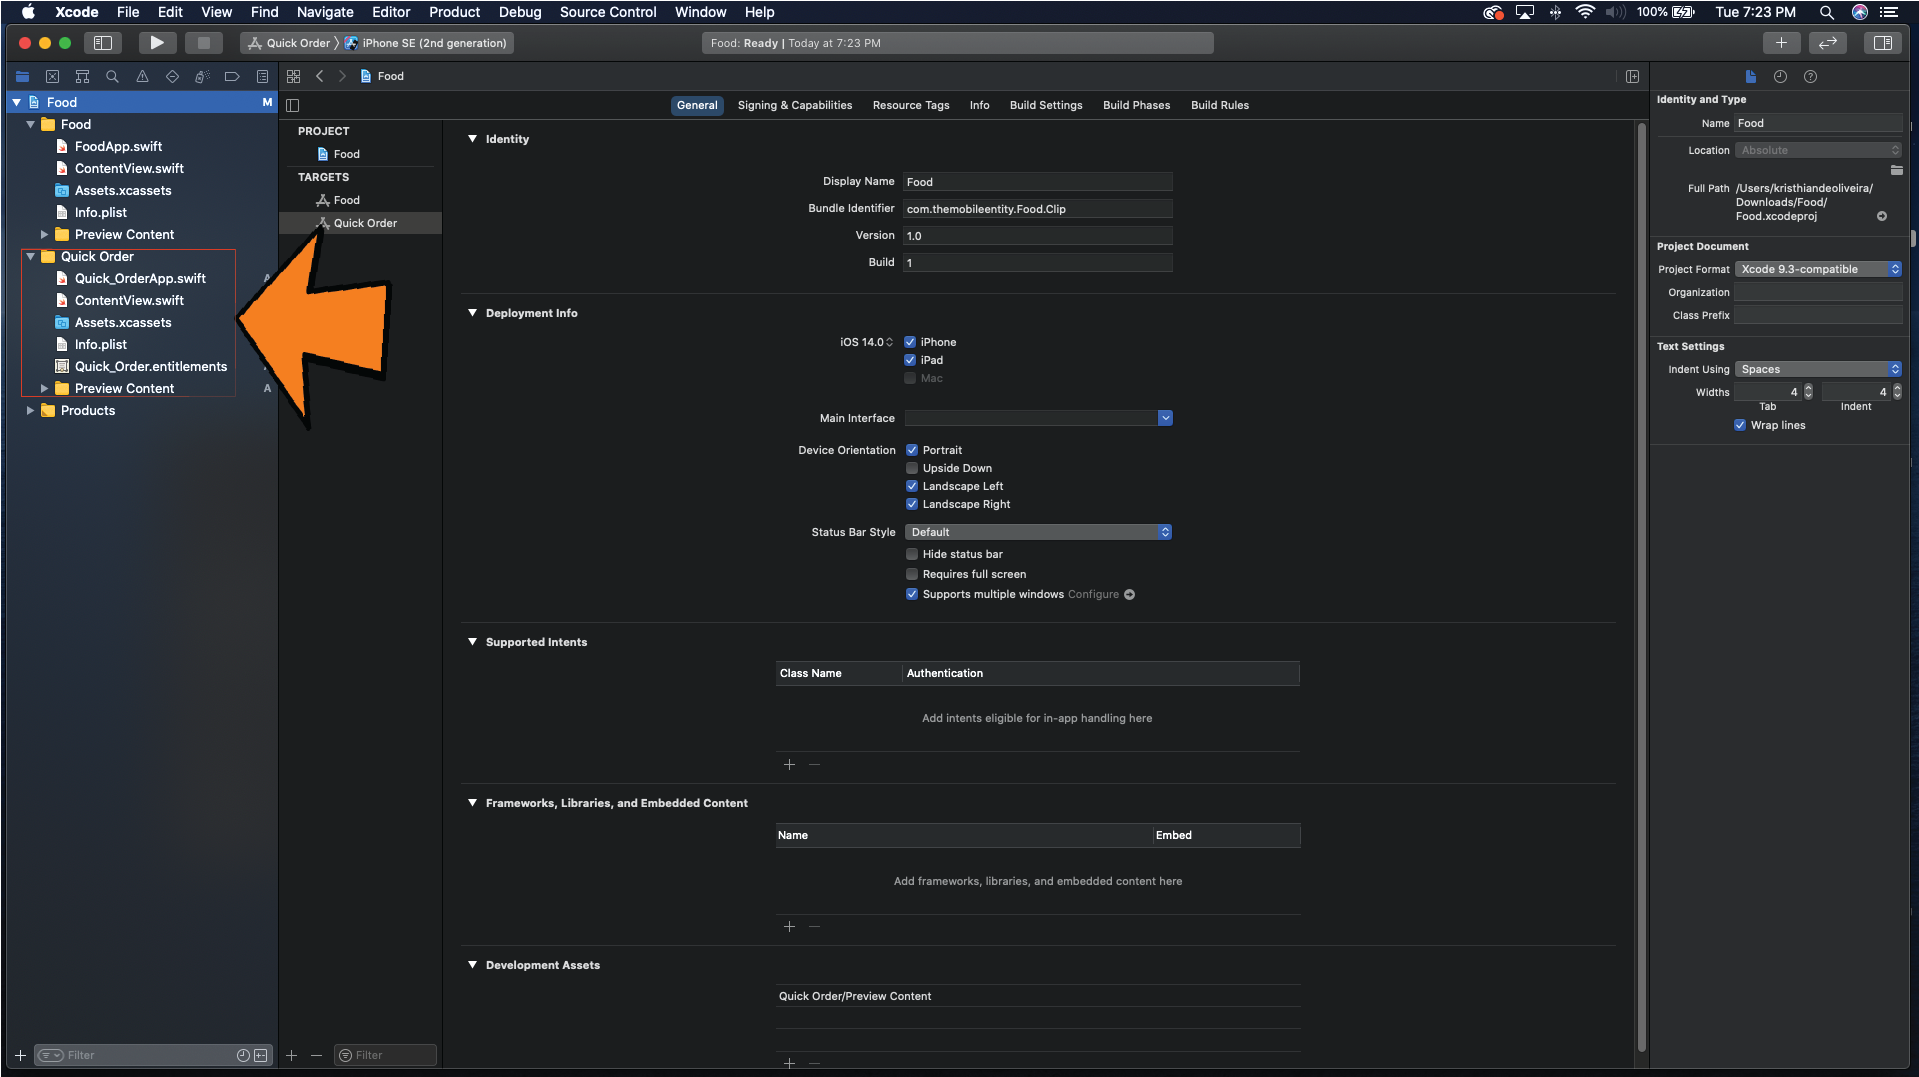
Task: Add a new target with plus button
Action: pyautogui.click(x=292, y=1055)
